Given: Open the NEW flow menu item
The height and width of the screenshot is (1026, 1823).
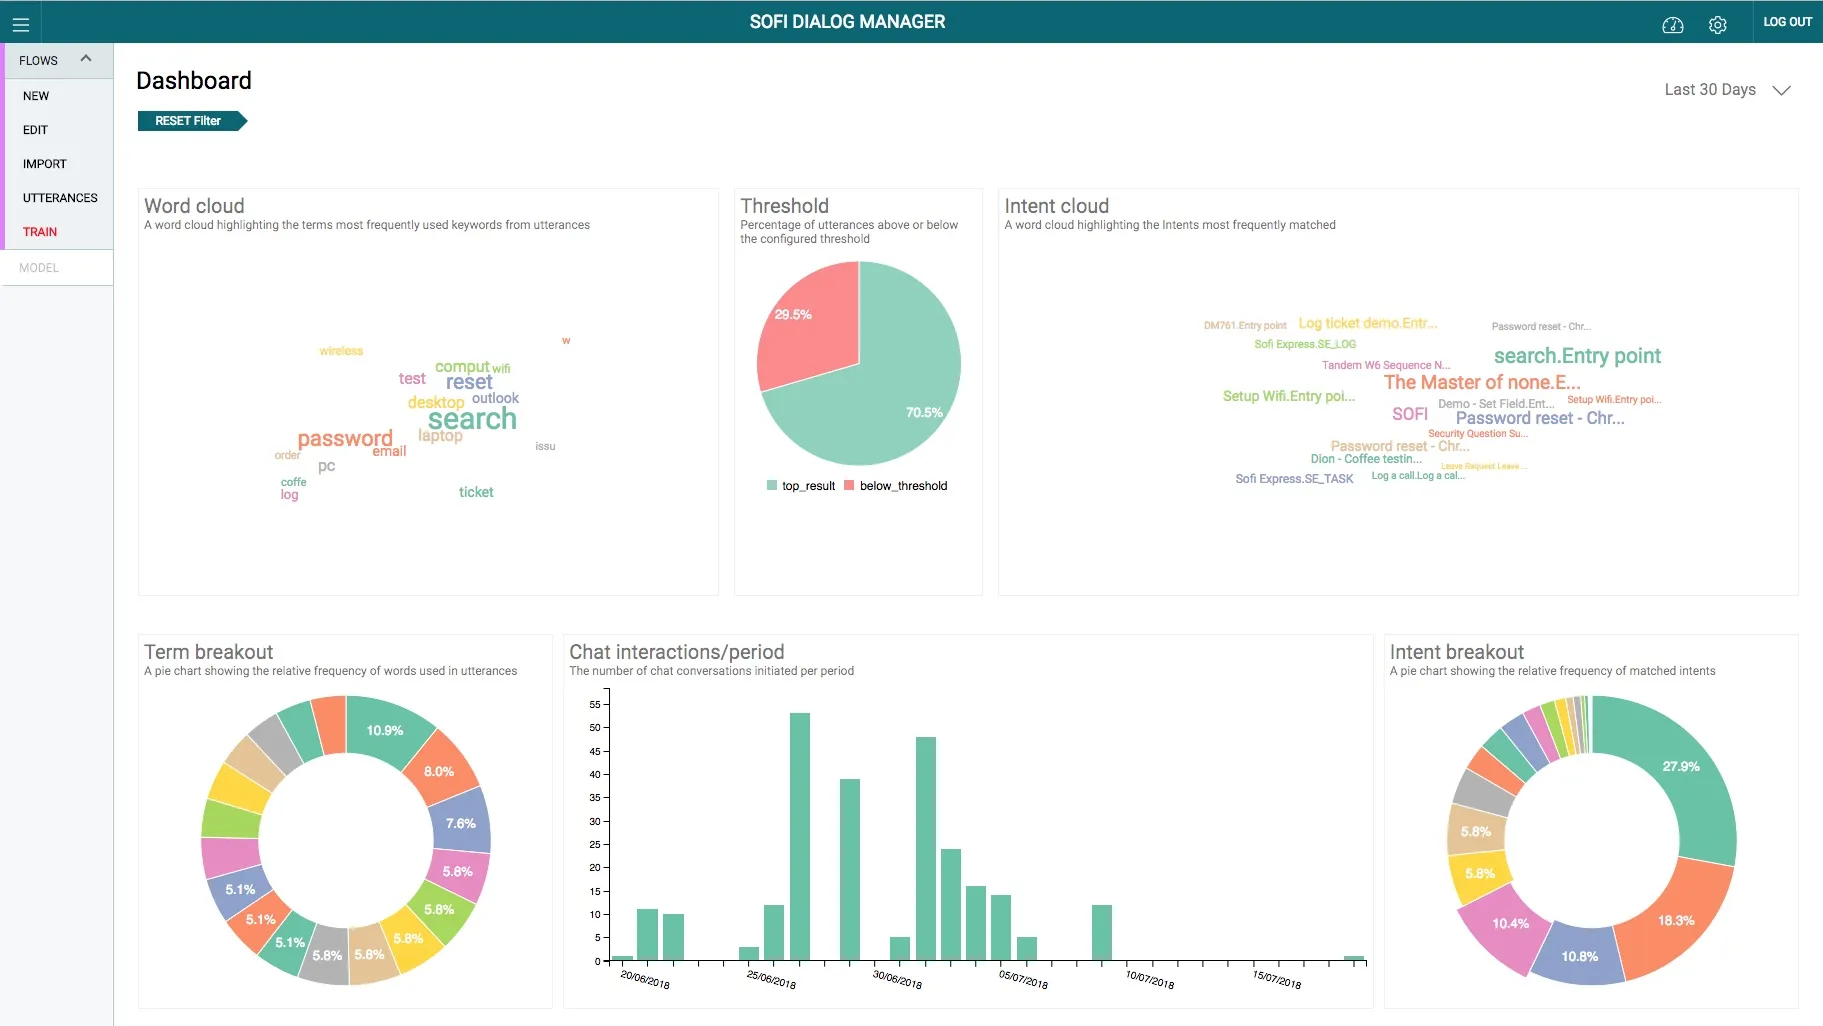Looking at the screenshot, I should tap(36, 96).
